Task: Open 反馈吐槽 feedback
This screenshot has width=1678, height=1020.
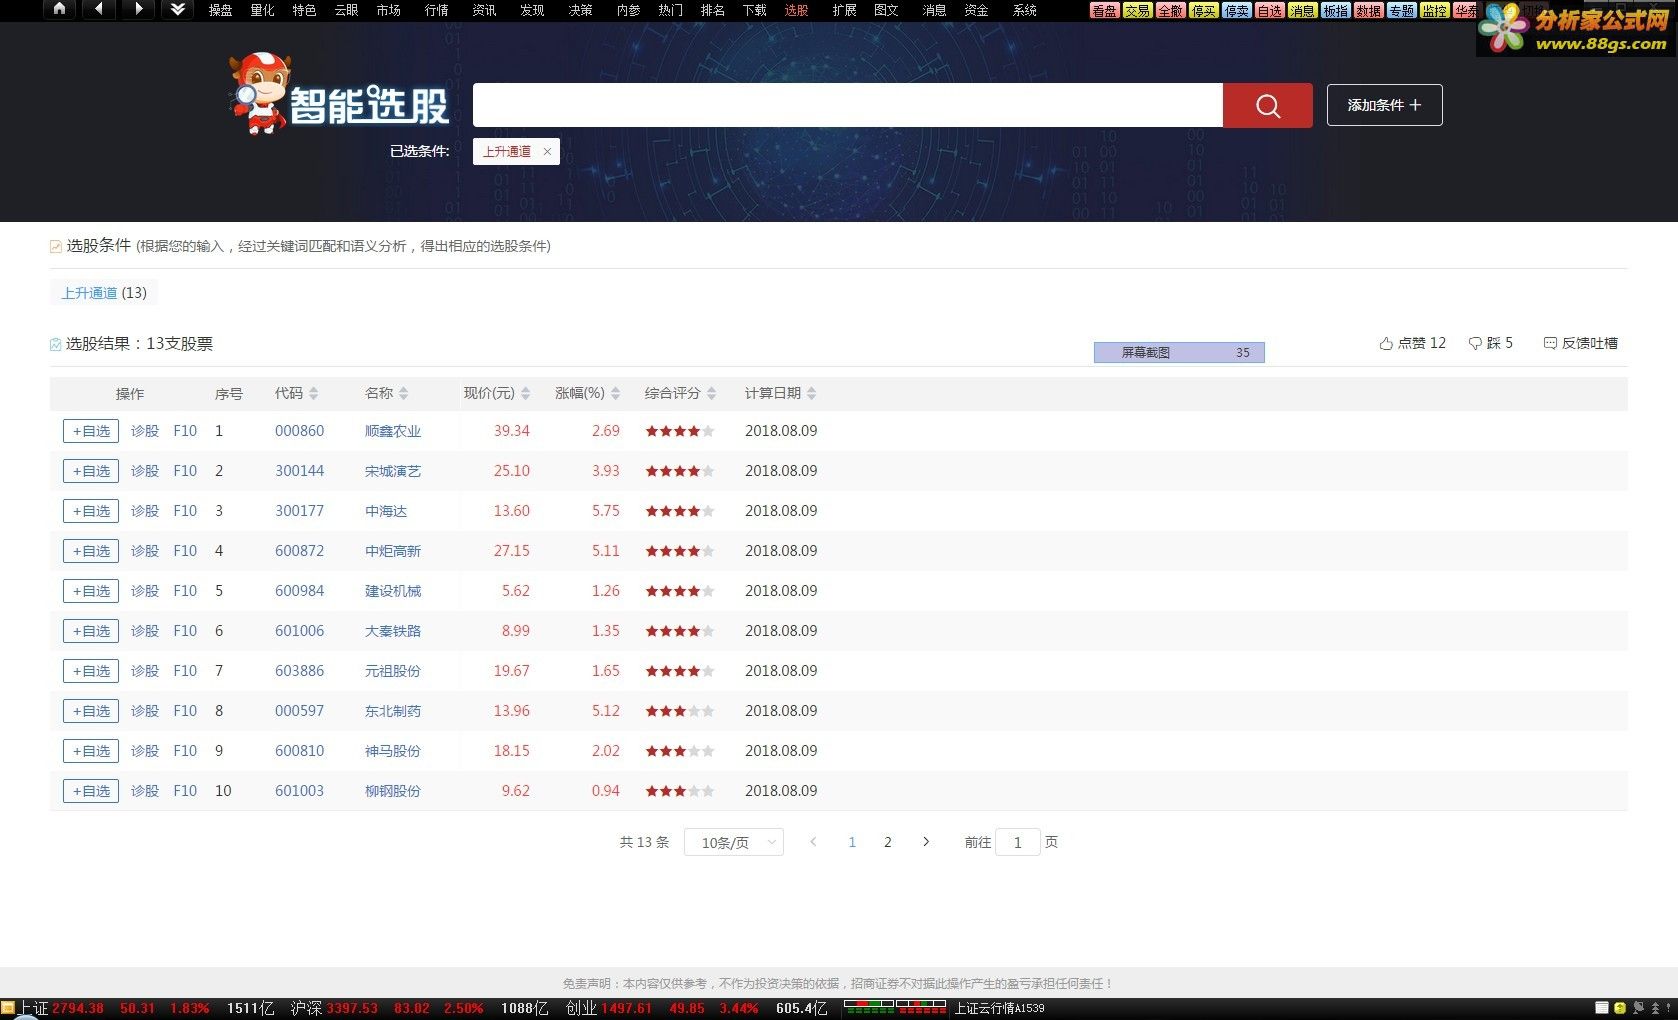Action: point(1580,343)
